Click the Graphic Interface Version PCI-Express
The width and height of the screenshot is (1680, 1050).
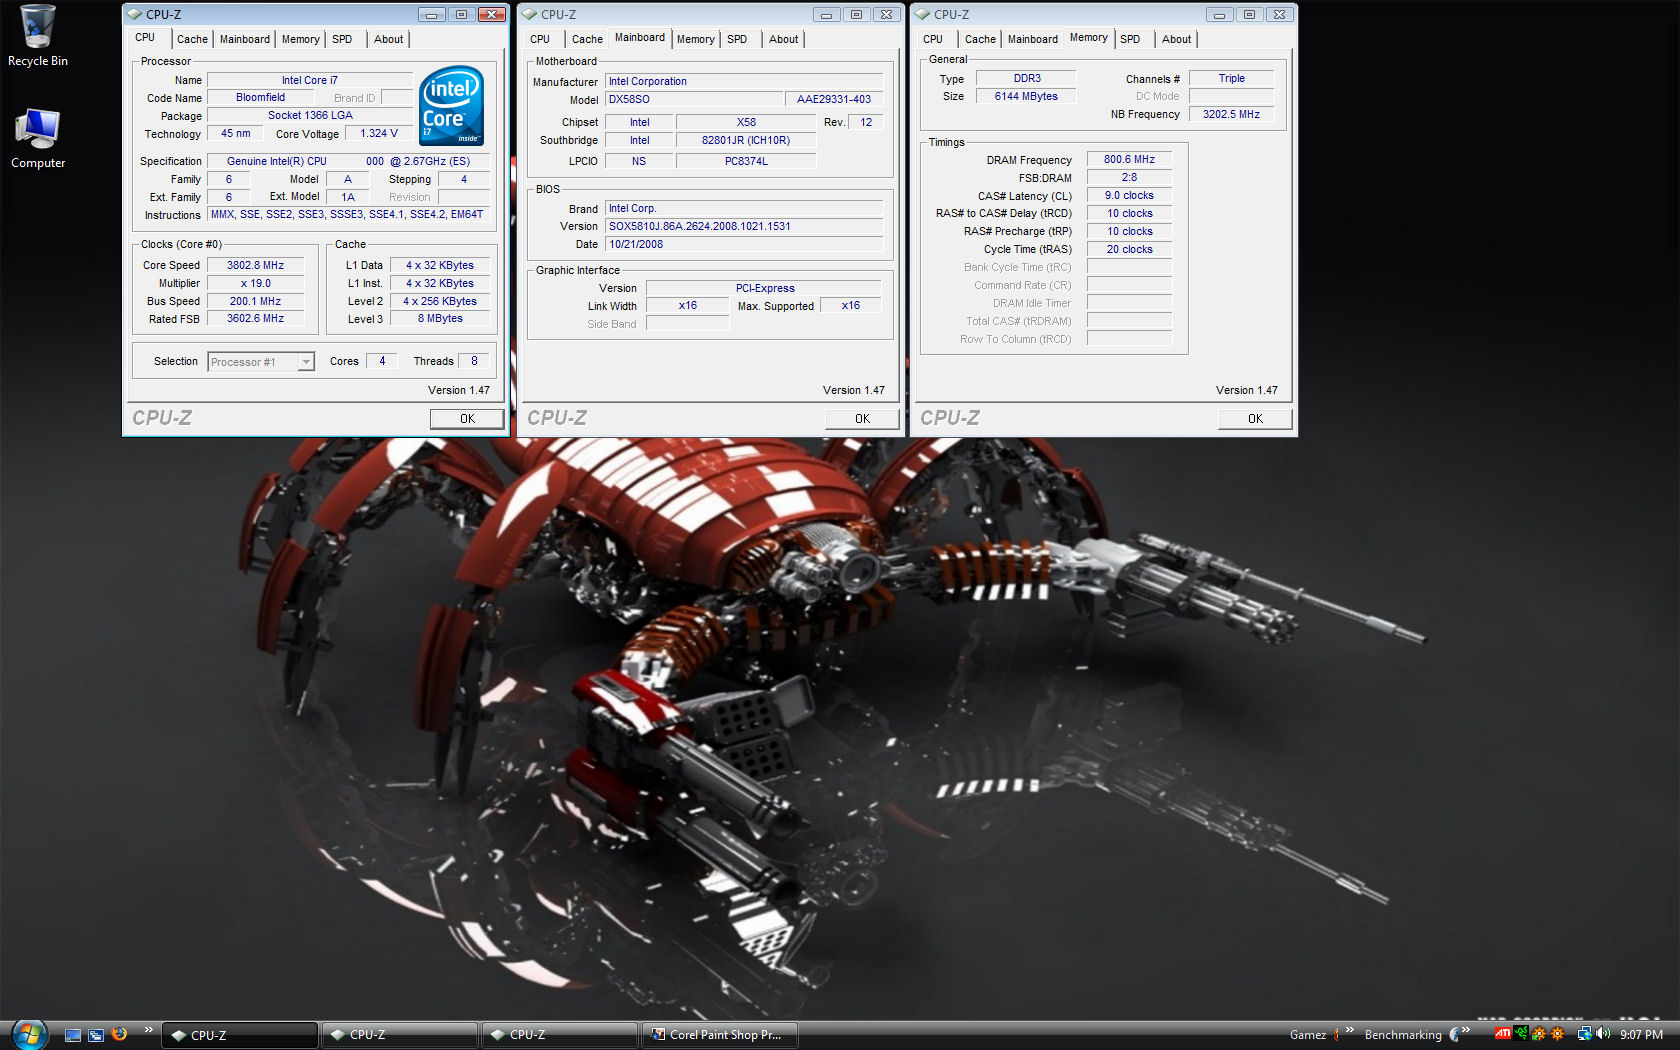click(x=765, y=288)
